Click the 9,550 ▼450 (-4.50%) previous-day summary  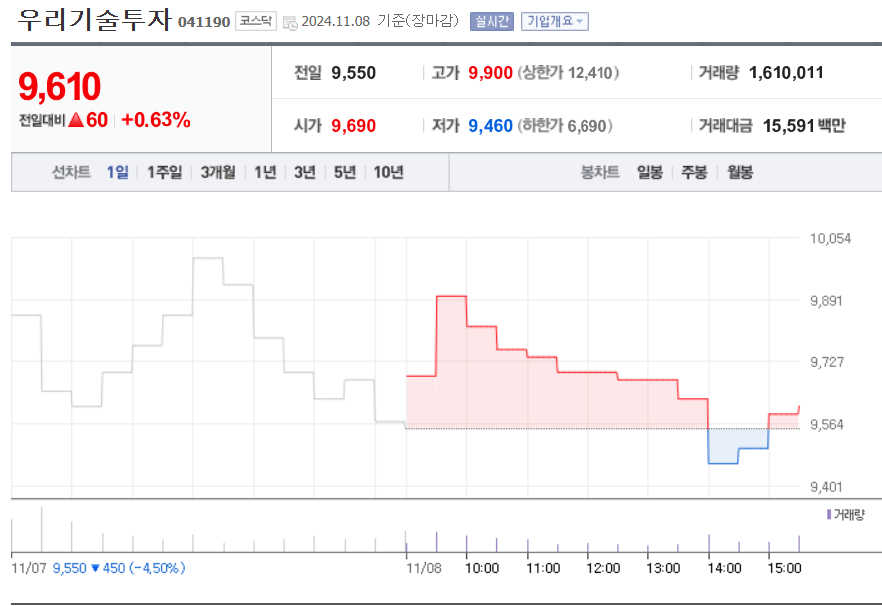tap(119, 568)
